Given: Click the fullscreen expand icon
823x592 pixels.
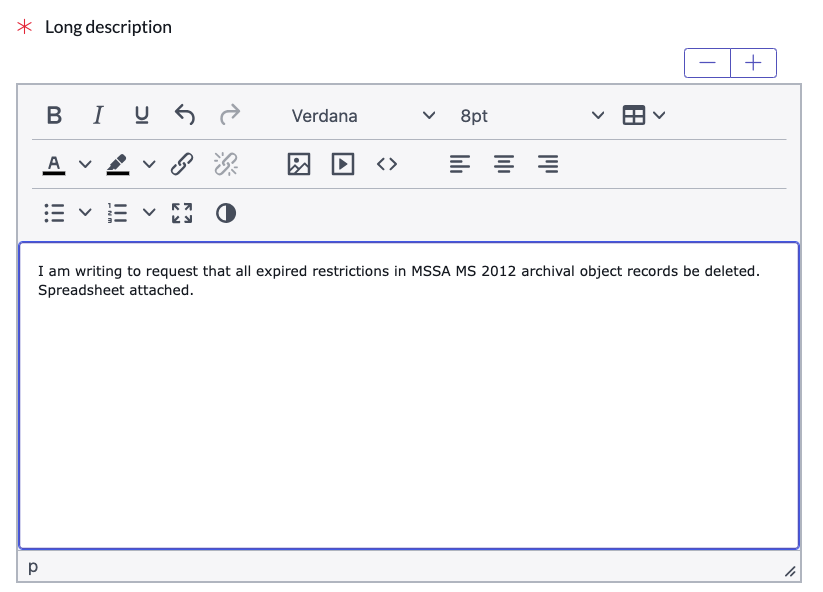Looking at the screenshot, I should (x=182, y=213).
